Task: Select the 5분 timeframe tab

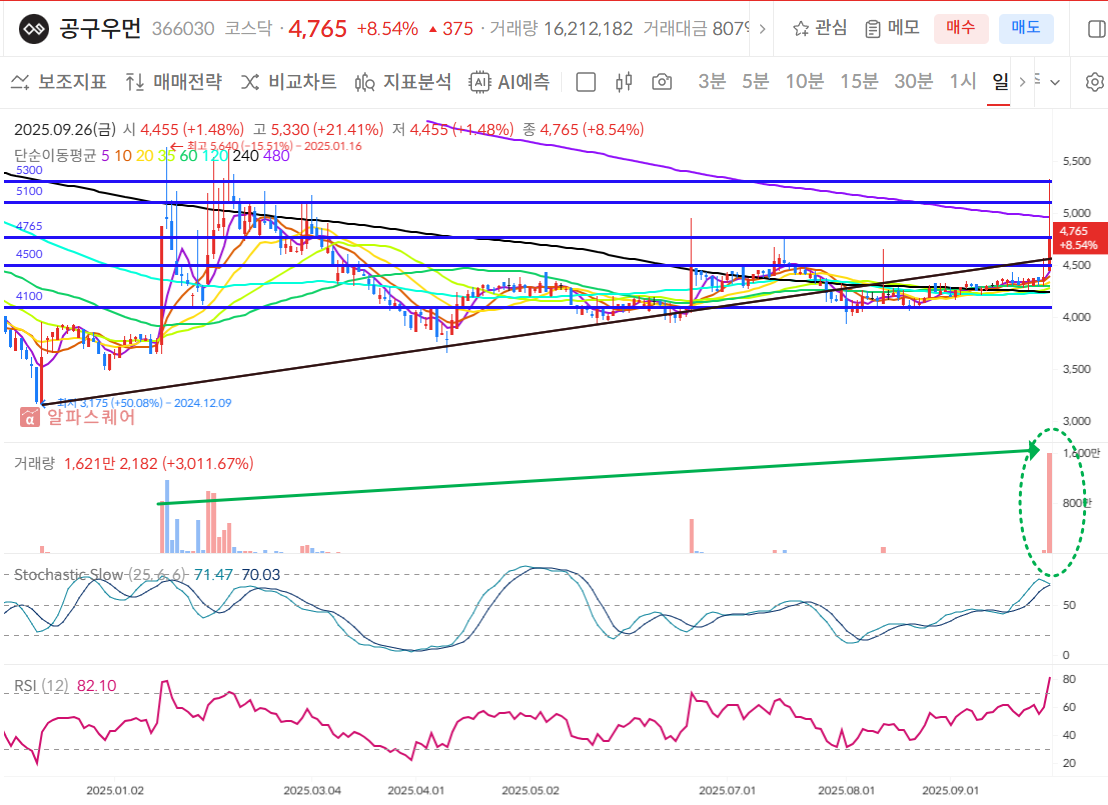Action: tap(755, 81)
